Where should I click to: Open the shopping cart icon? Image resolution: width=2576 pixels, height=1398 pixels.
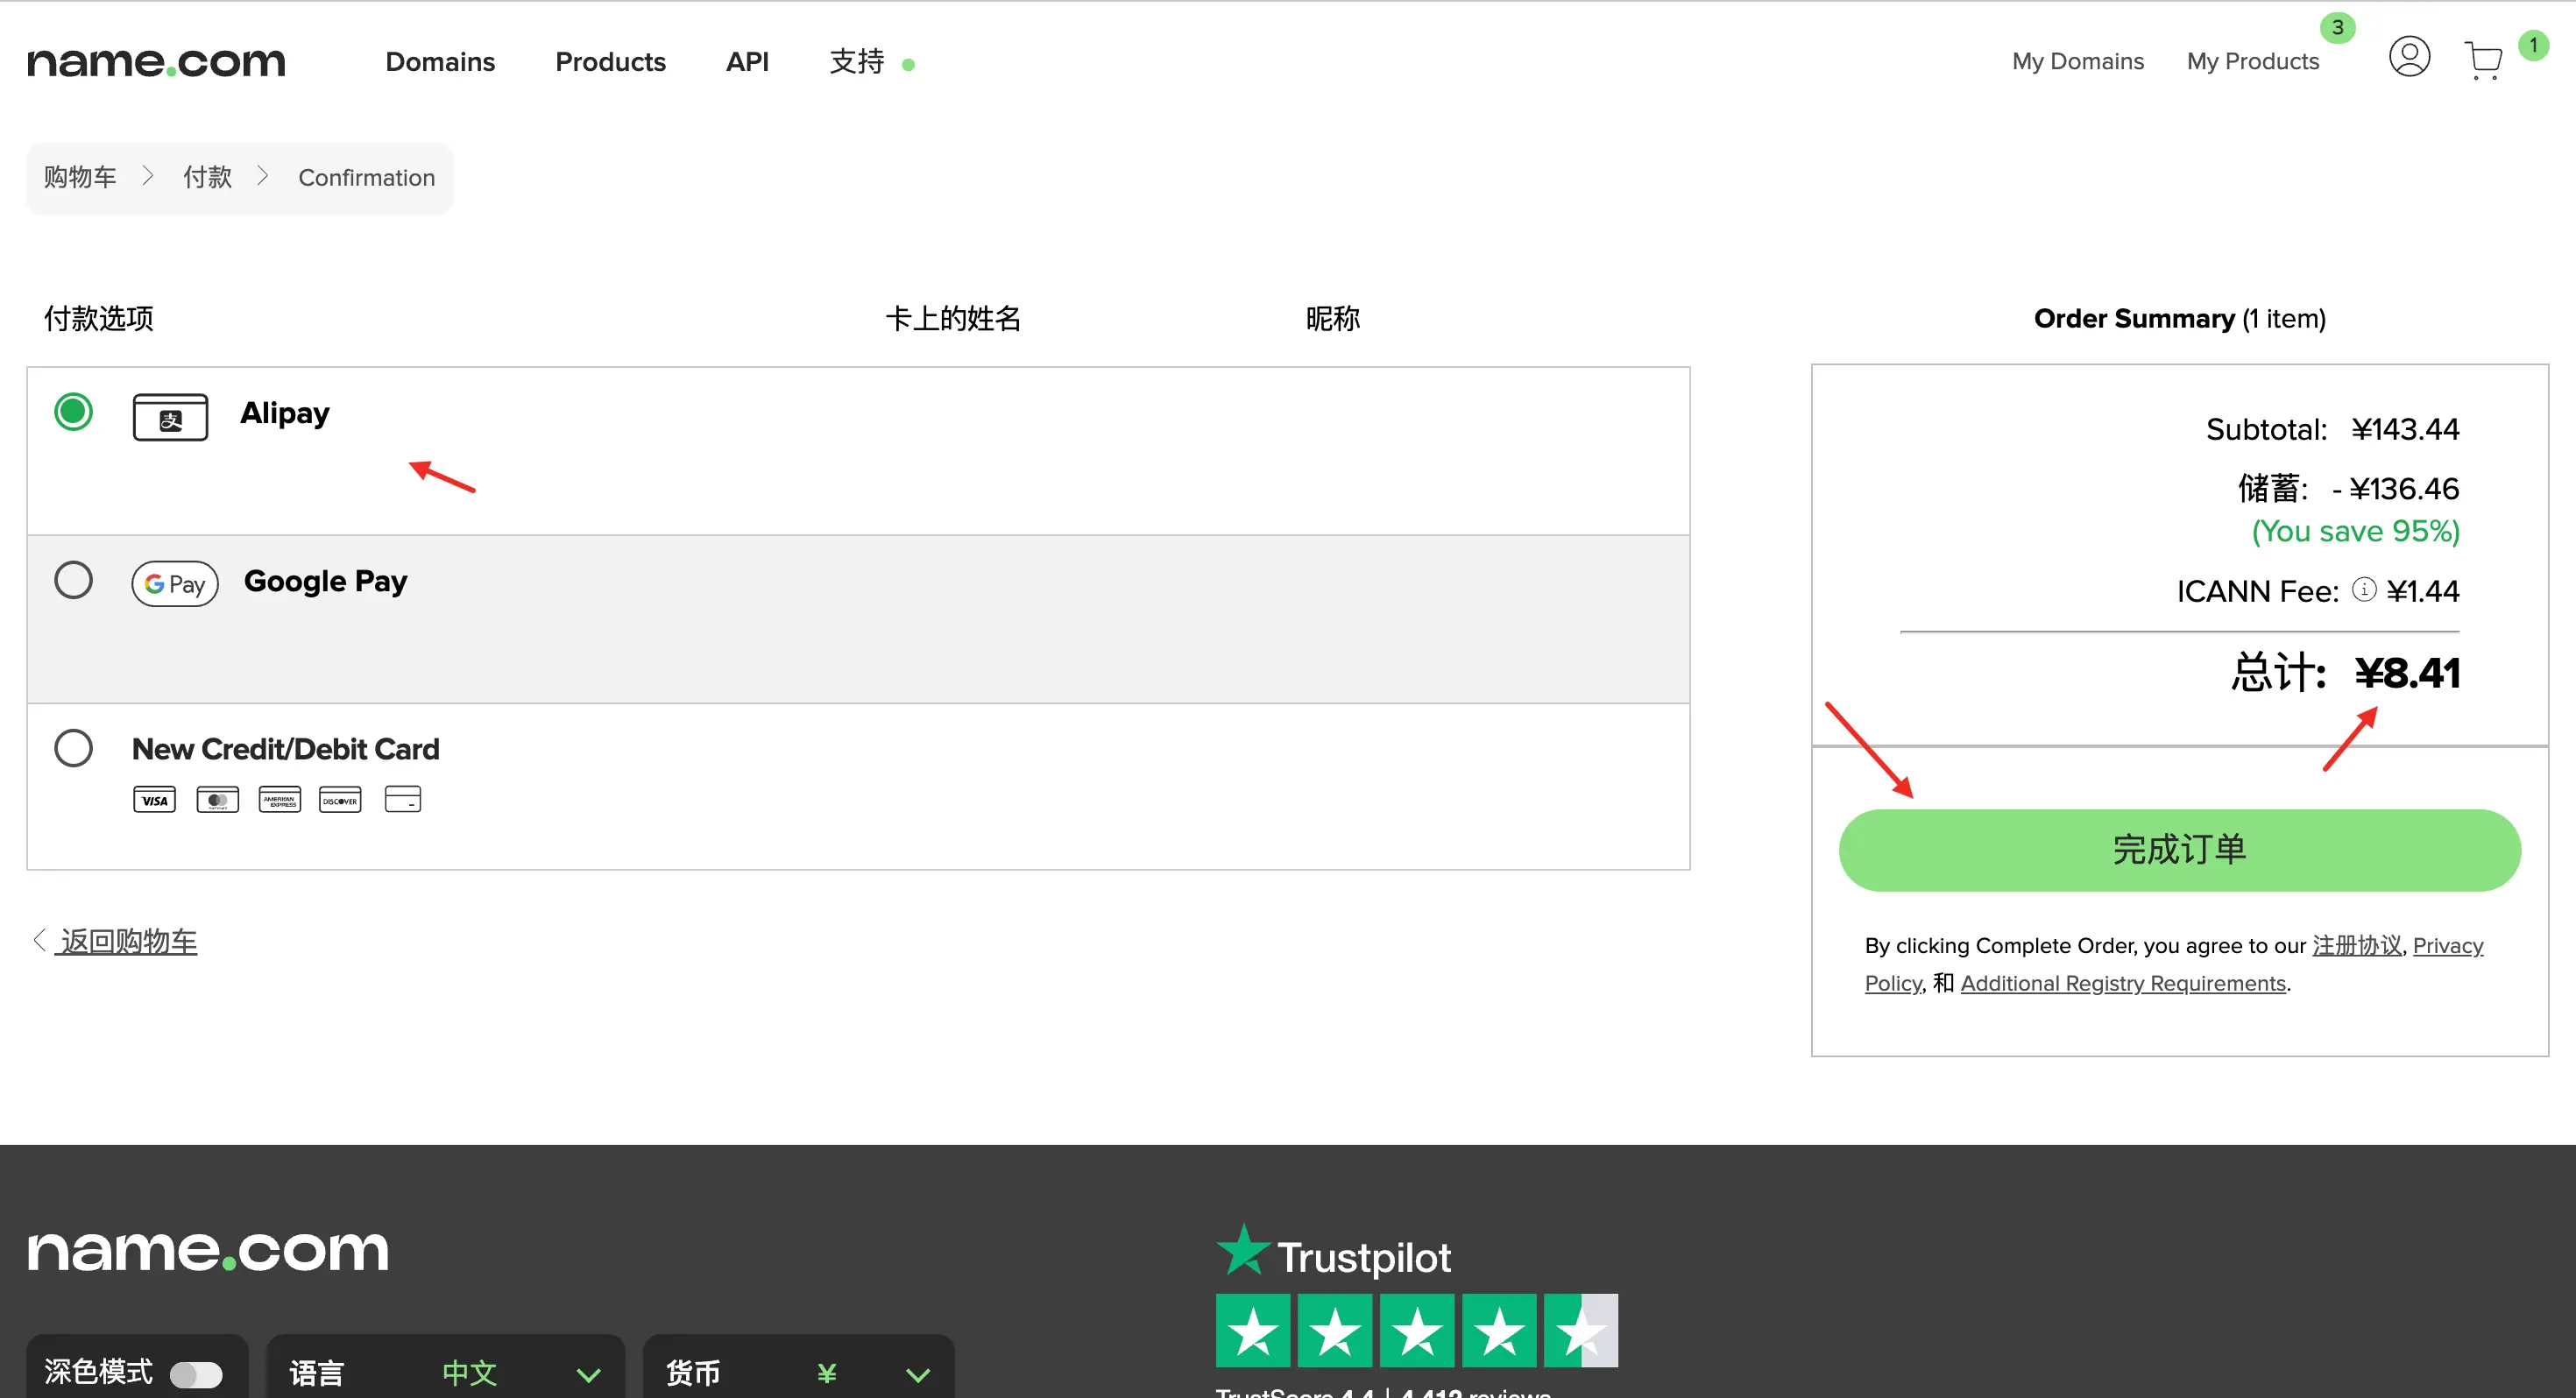(x=2482, y=60)
